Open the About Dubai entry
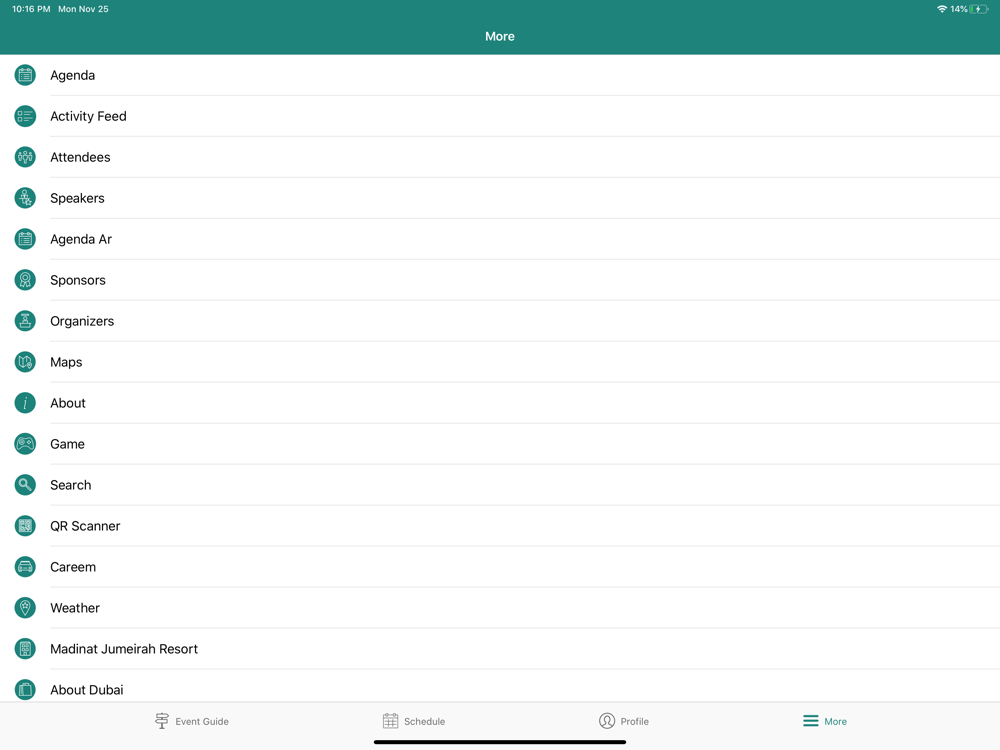This screenshot has width=1000, height=750. (x=500, y=688)
